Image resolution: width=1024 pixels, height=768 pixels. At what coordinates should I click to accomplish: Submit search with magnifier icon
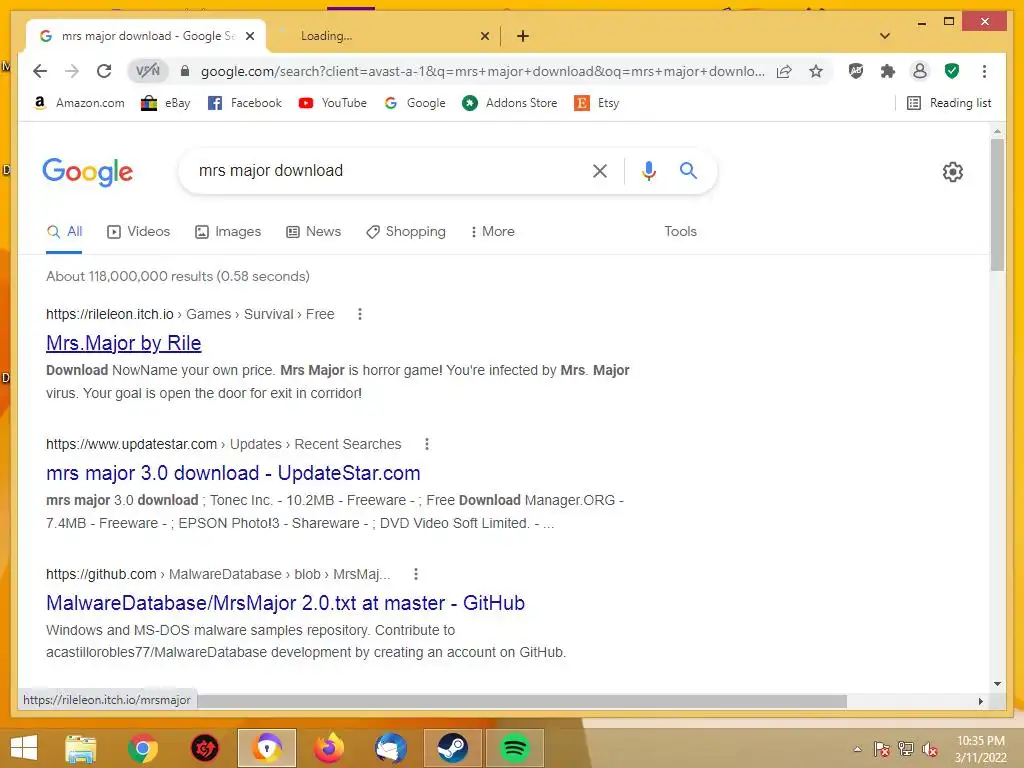688,170
